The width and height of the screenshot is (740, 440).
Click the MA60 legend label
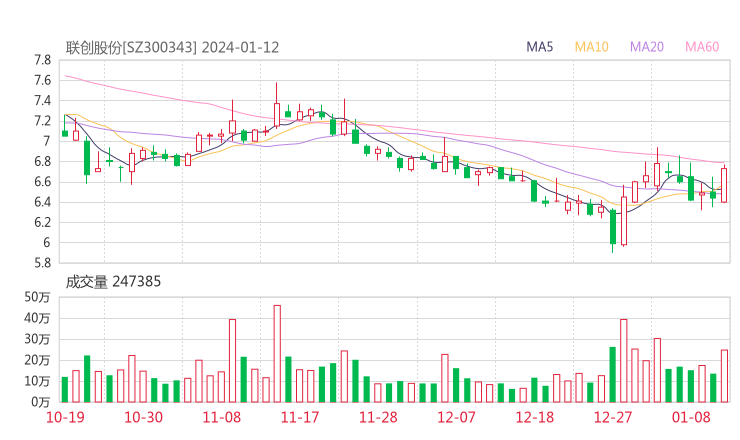pos(702,47)
